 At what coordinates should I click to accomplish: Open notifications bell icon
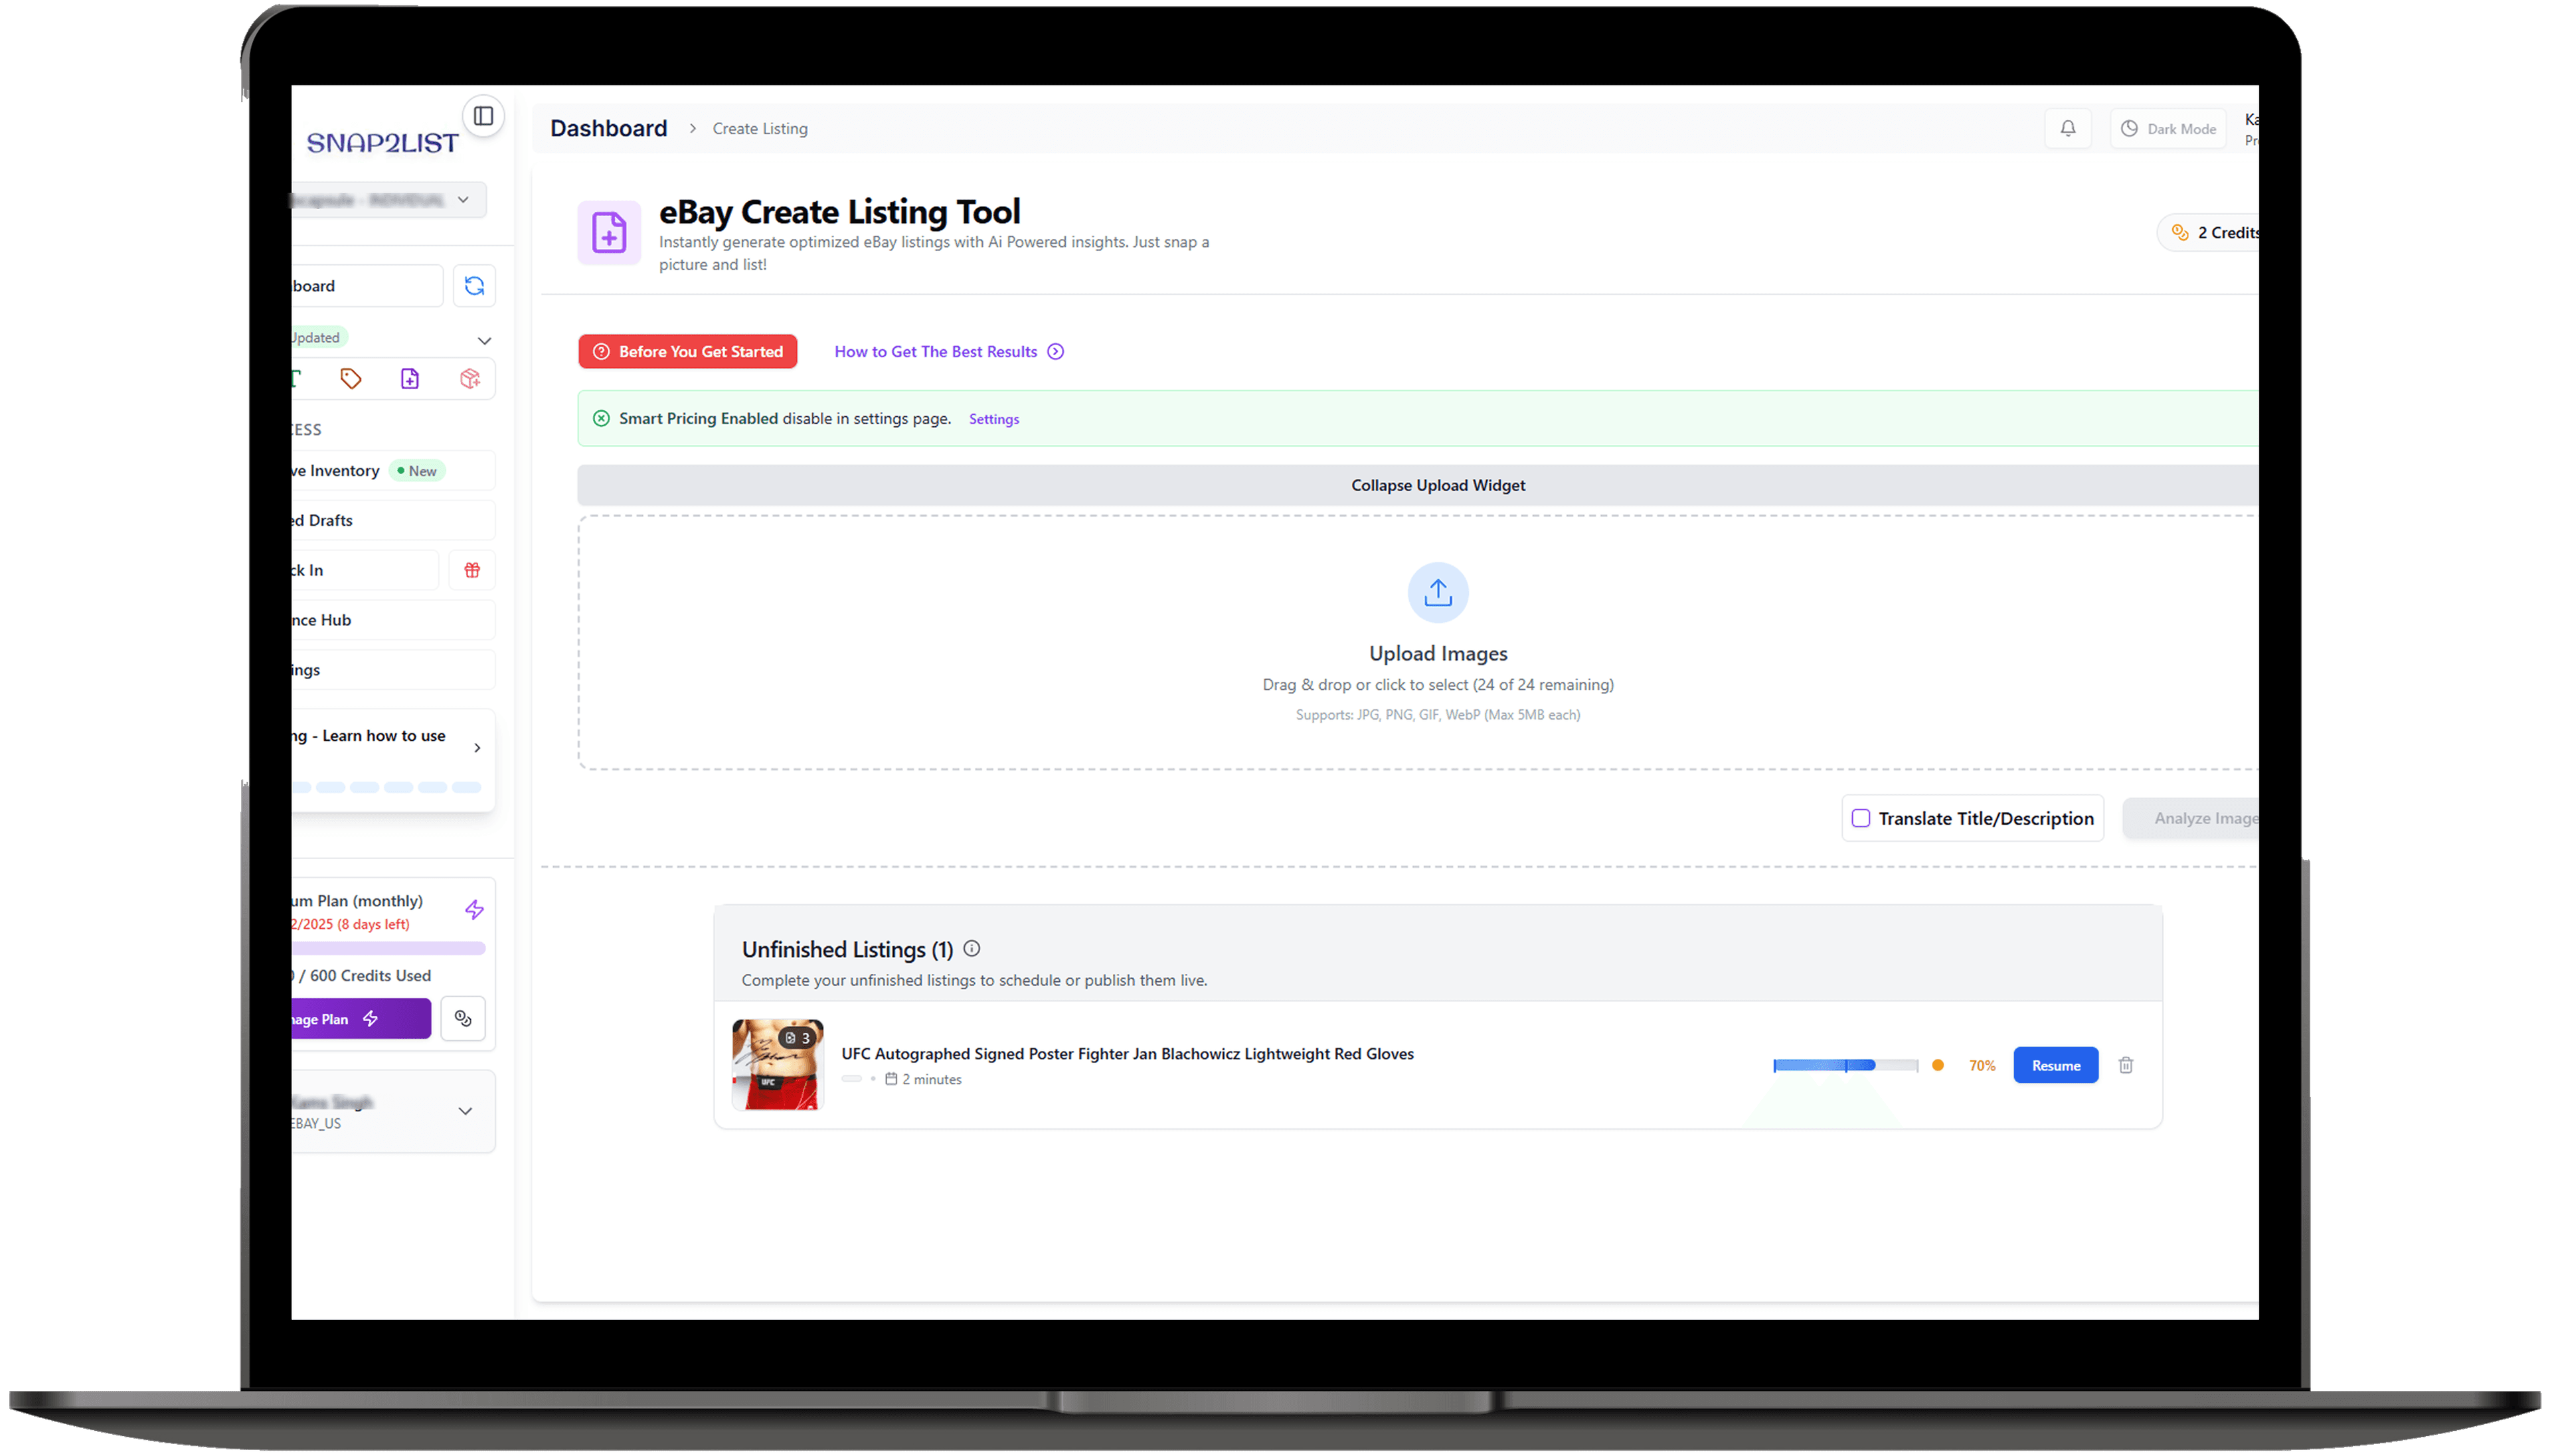[2067, 129]
